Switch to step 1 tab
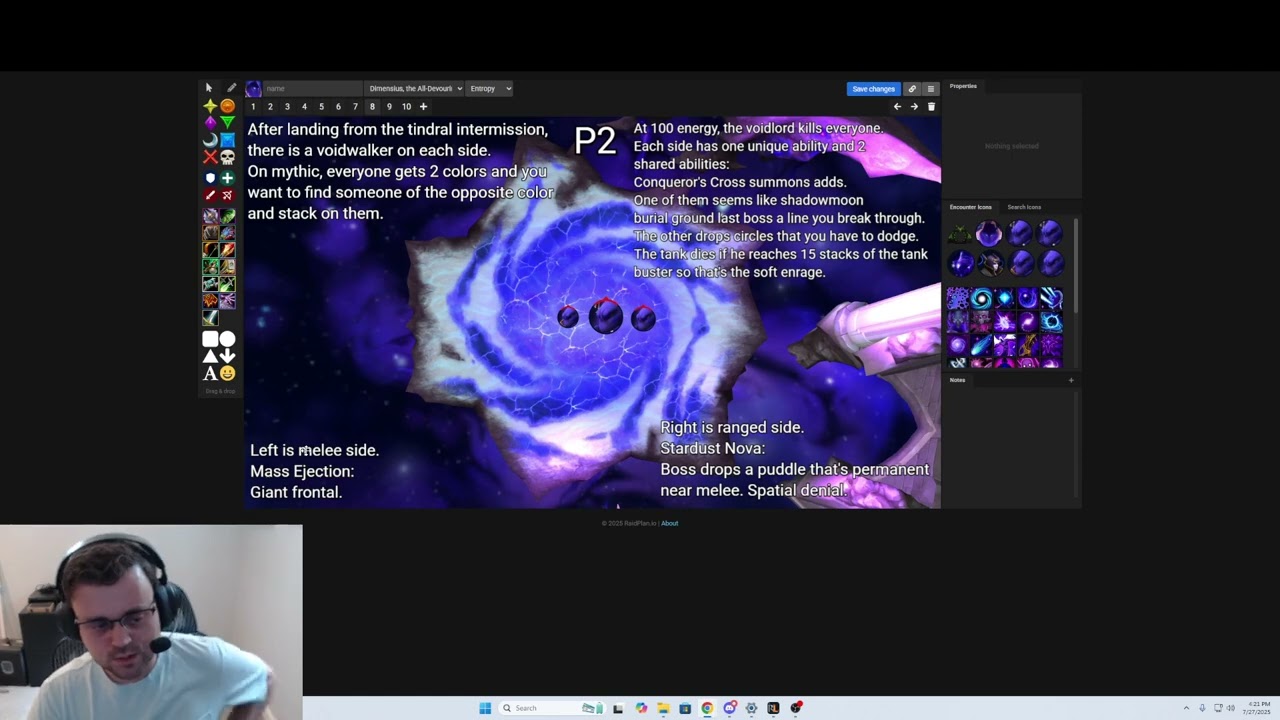This screenshot has height=720, width=1280. [x=253, y=107]
